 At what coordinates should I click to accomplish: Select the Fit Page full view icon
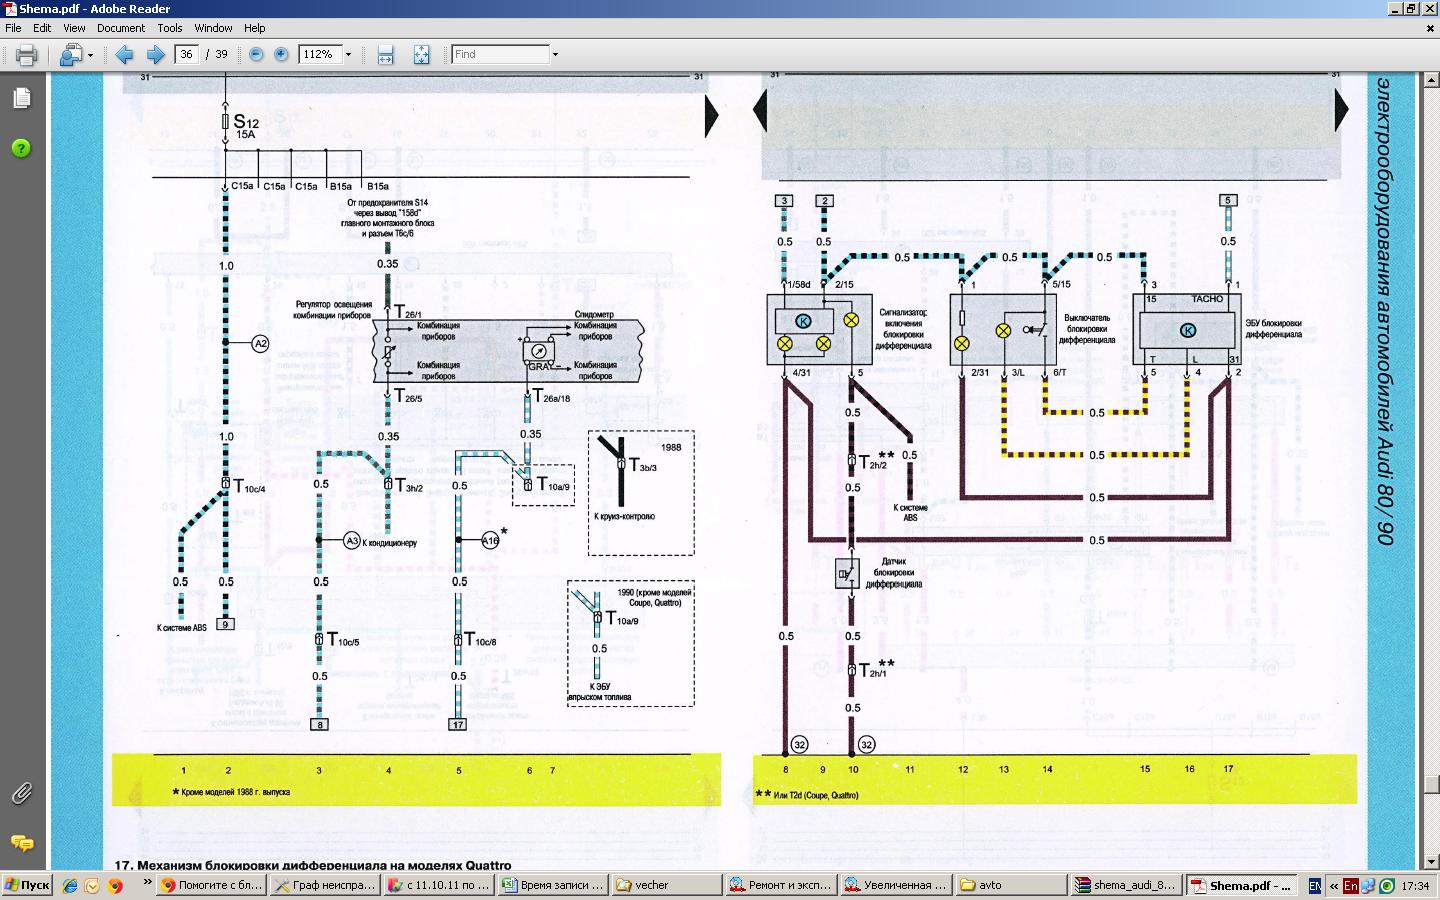click(x=422, y=55)
